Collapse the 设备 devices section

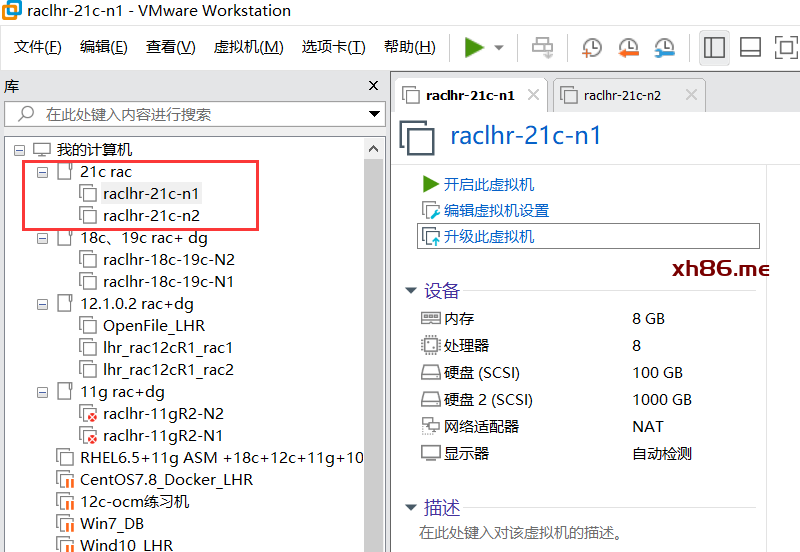pyautogui.click(x=410, y=291)
